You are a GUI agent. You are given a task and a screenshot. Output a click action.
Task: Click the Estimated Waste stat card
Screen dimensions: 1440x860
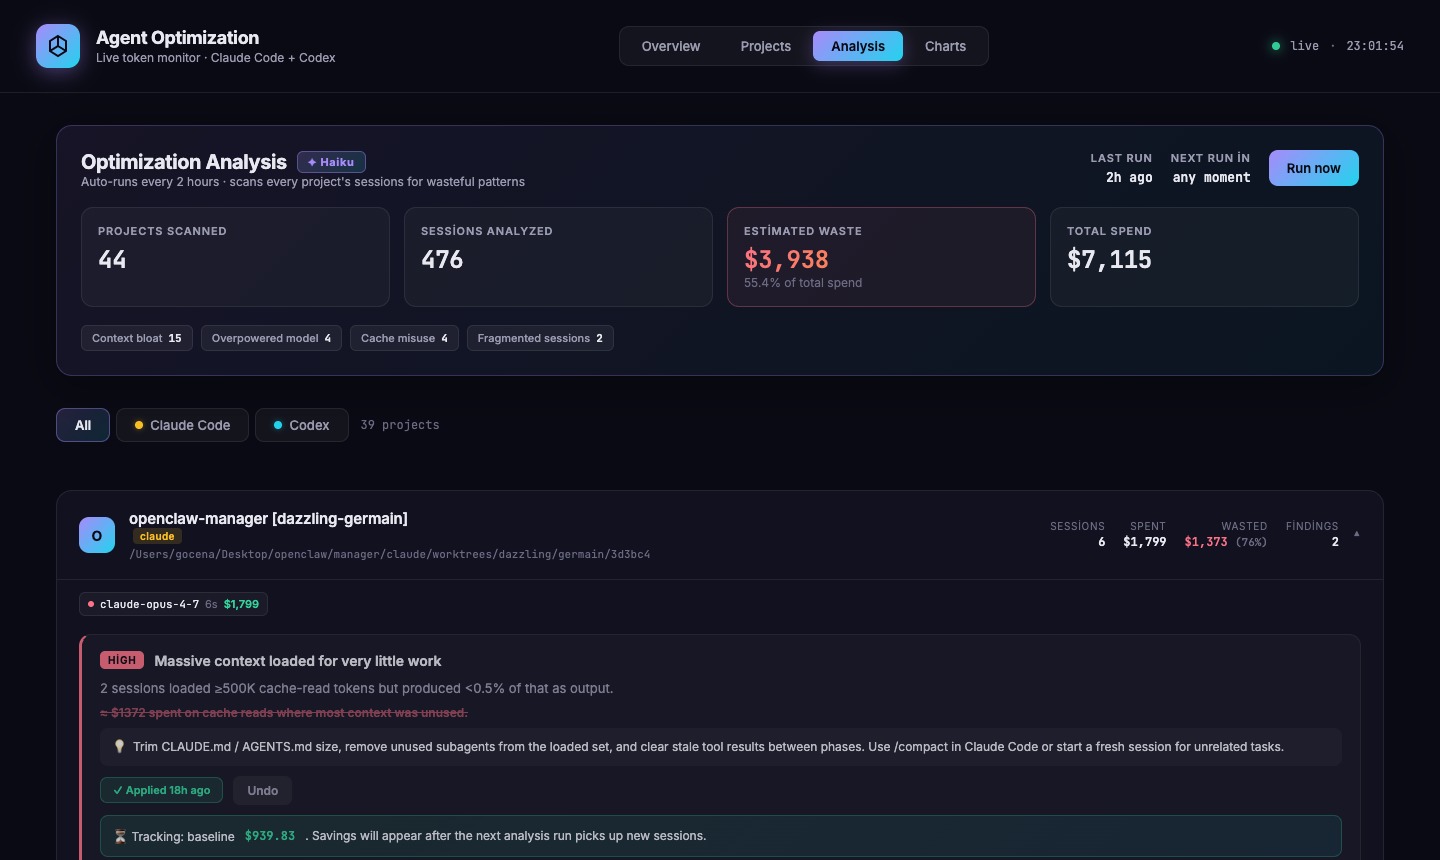[x=881, y=257]
